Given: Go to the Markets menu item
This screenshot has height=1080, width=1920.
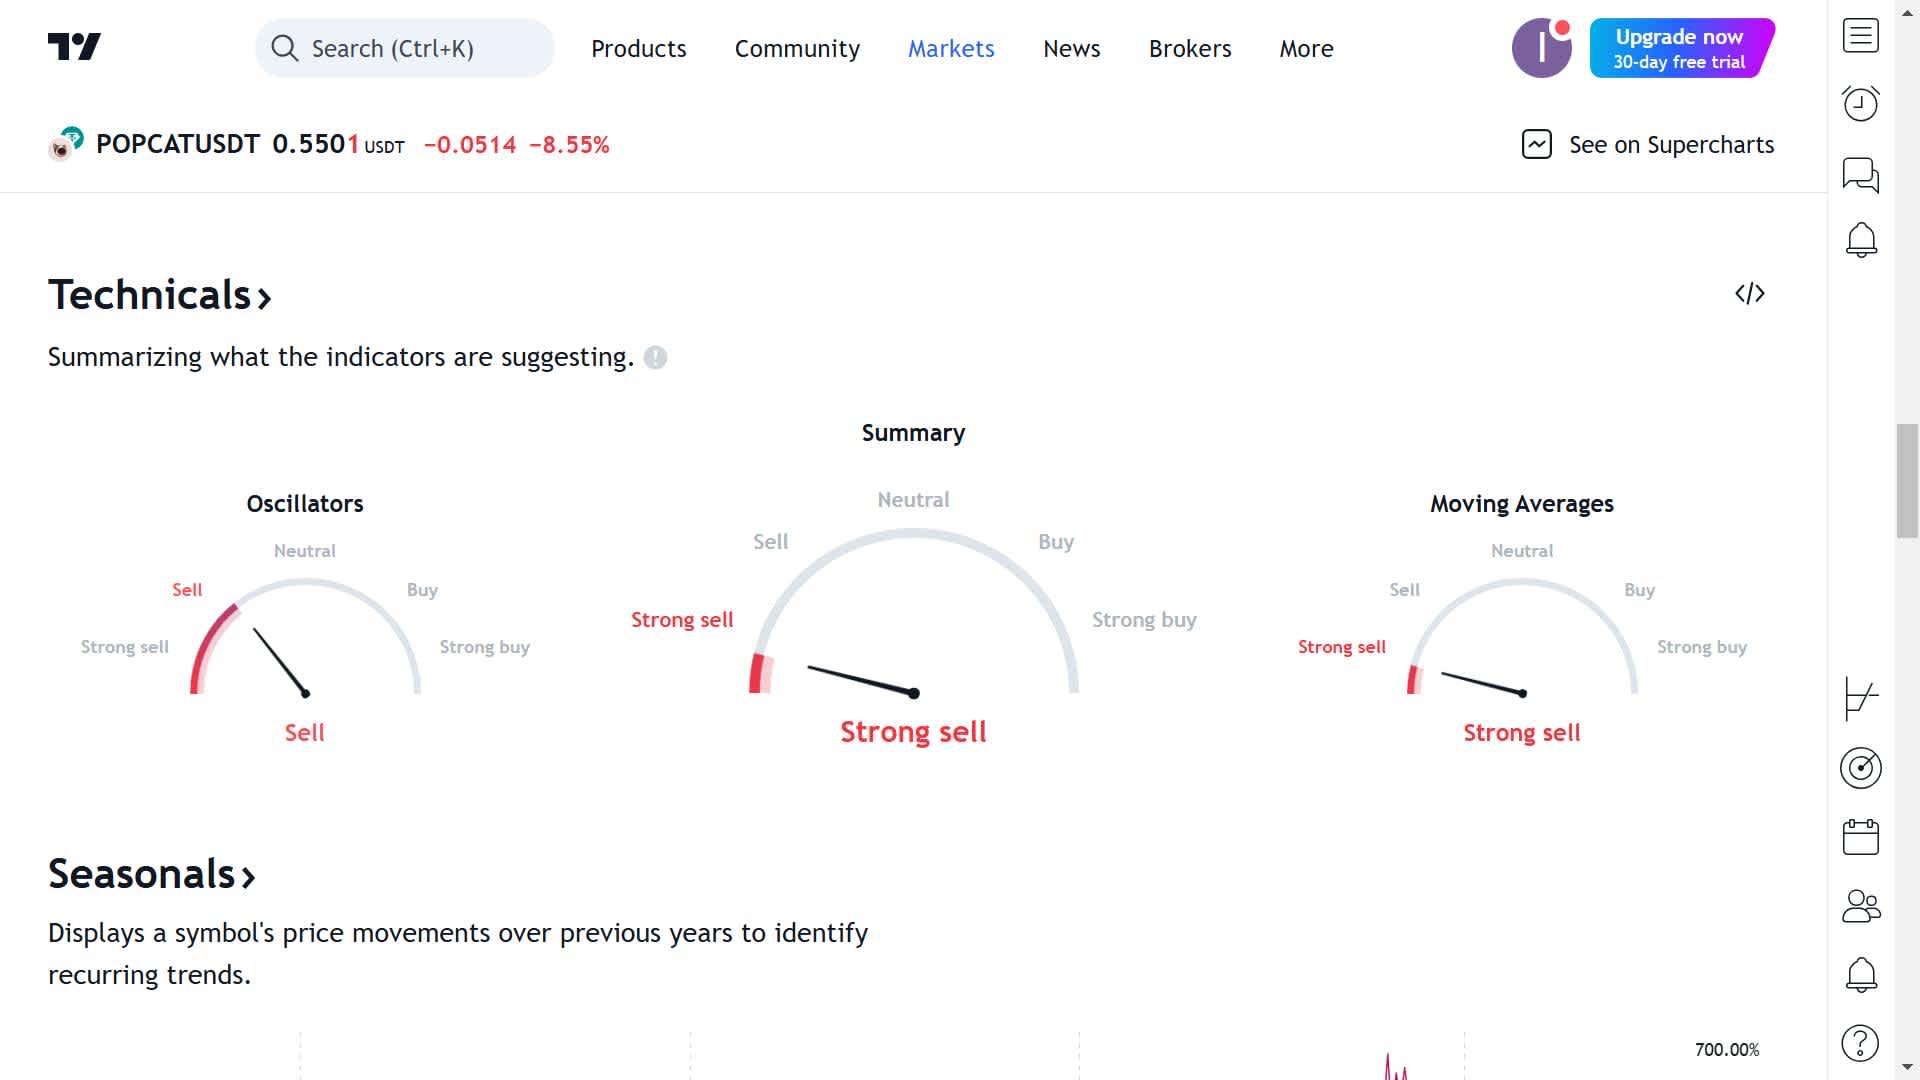Looking at the screenshot, I should [950, 48].
